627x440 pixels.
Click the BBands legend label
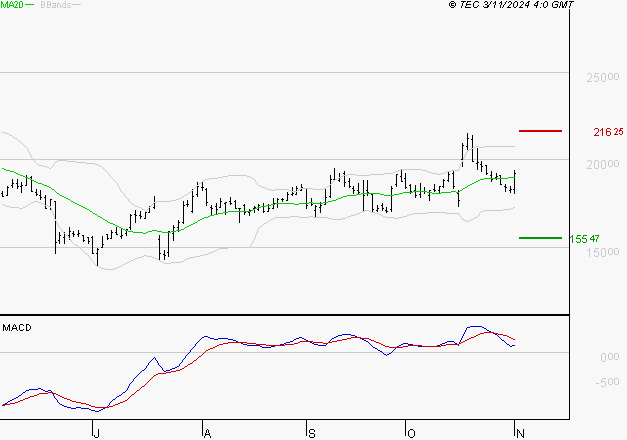click(56, 5)
